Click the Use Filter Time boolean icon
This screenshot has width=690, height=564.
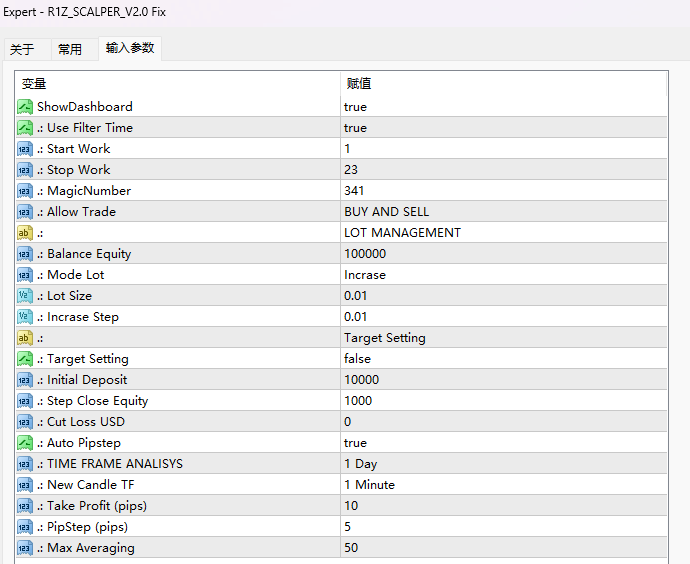25,128
